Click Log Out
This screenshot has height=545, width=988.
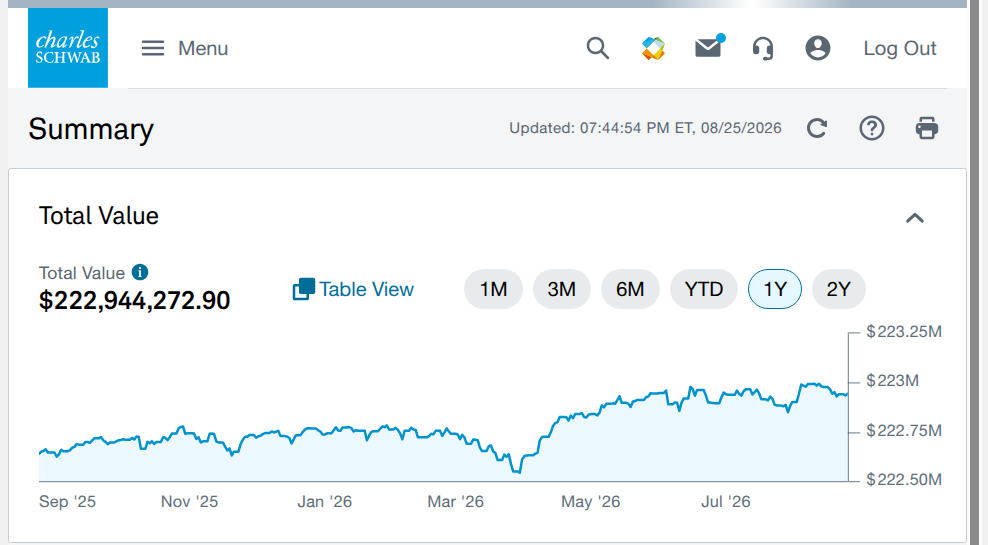tap(900, 49)
